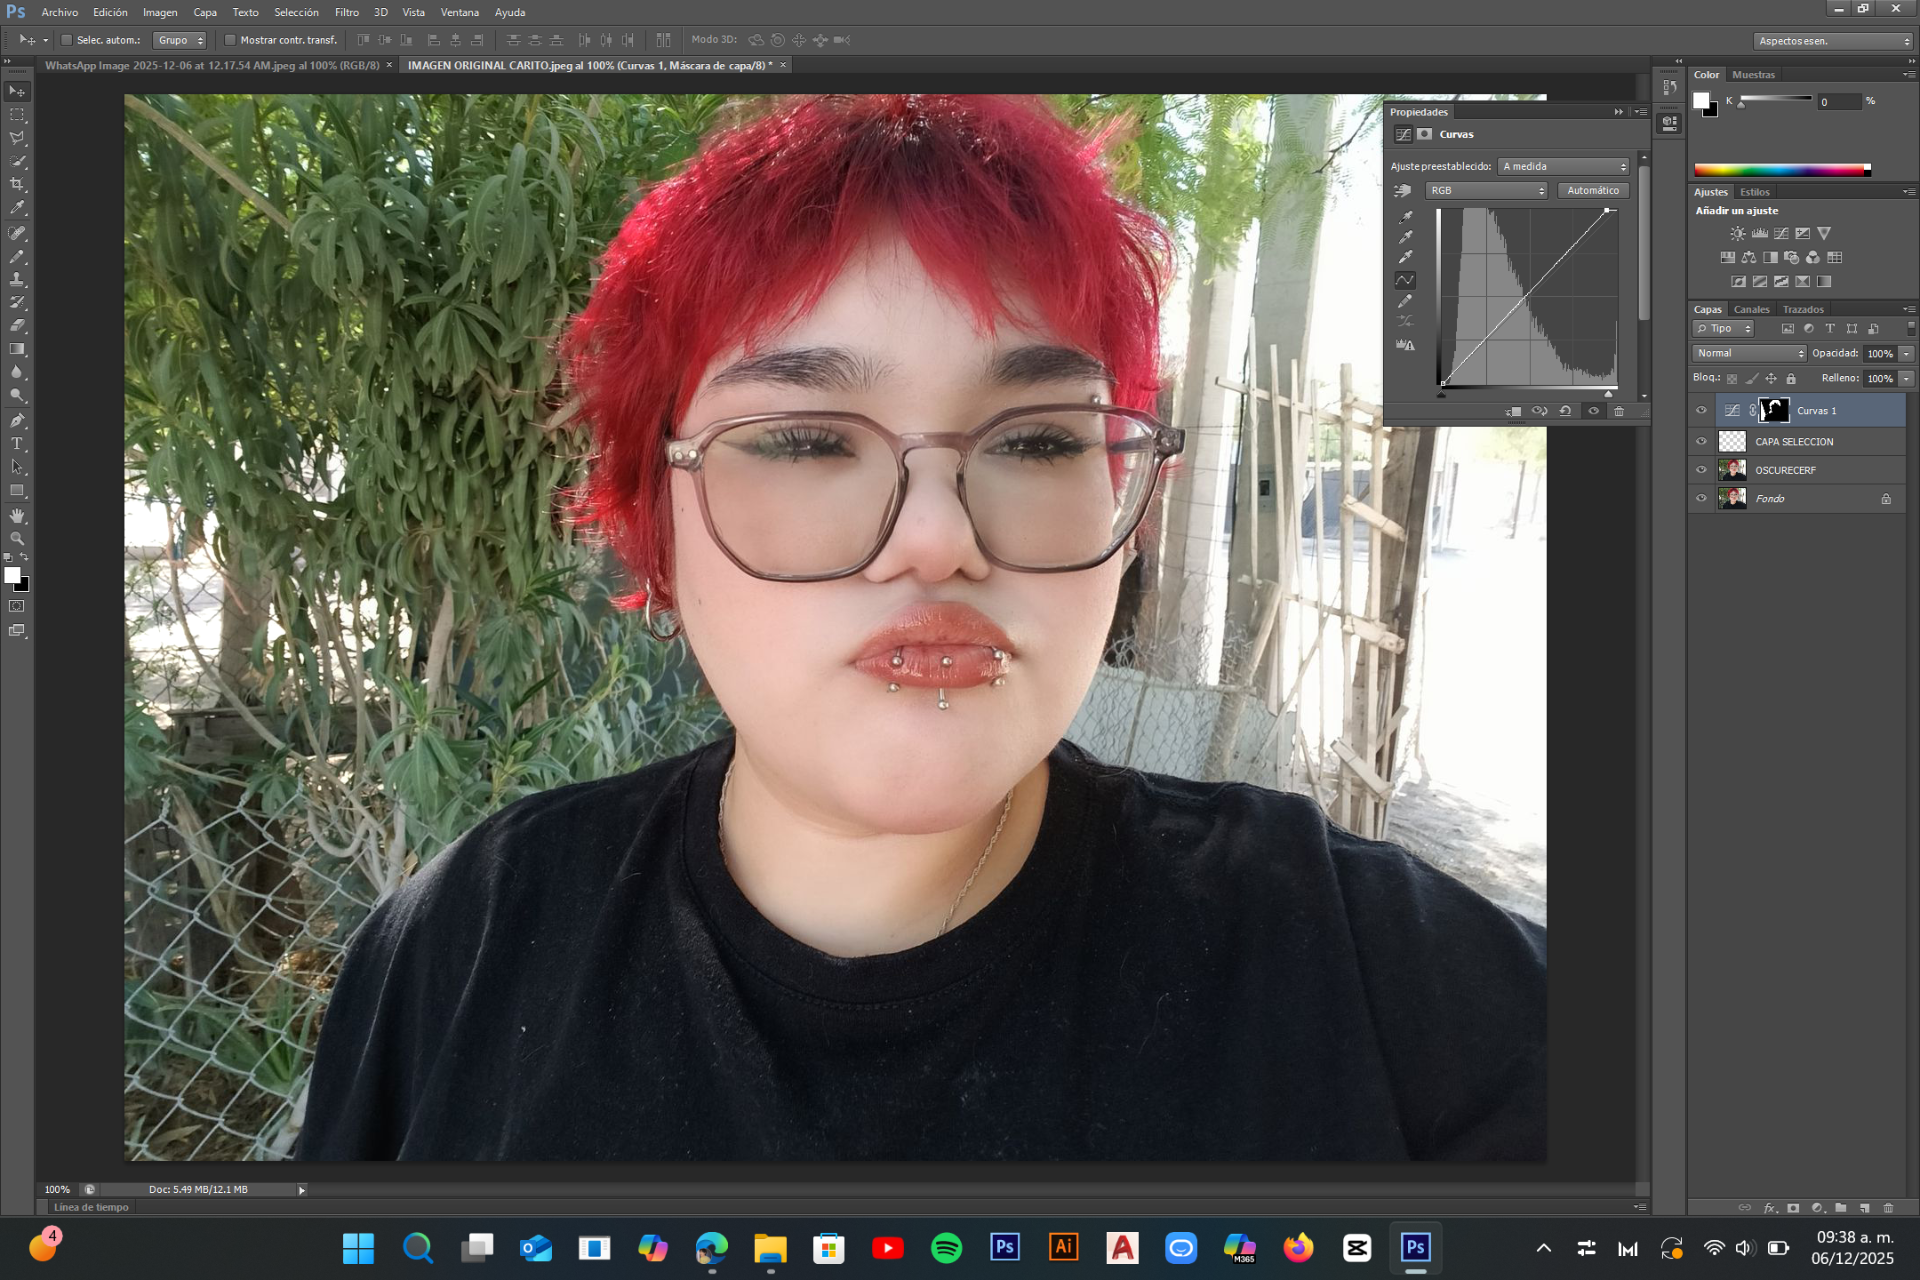
Task: Select the Hand tool
Action: click(x=17, y=515)
